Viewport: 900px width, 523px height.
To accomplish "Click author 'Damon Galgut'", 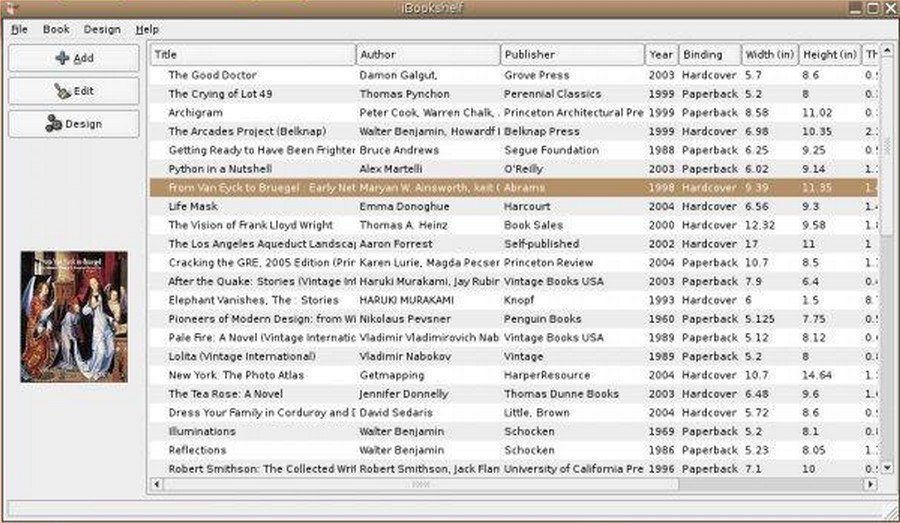I will (x=398, y=75).
